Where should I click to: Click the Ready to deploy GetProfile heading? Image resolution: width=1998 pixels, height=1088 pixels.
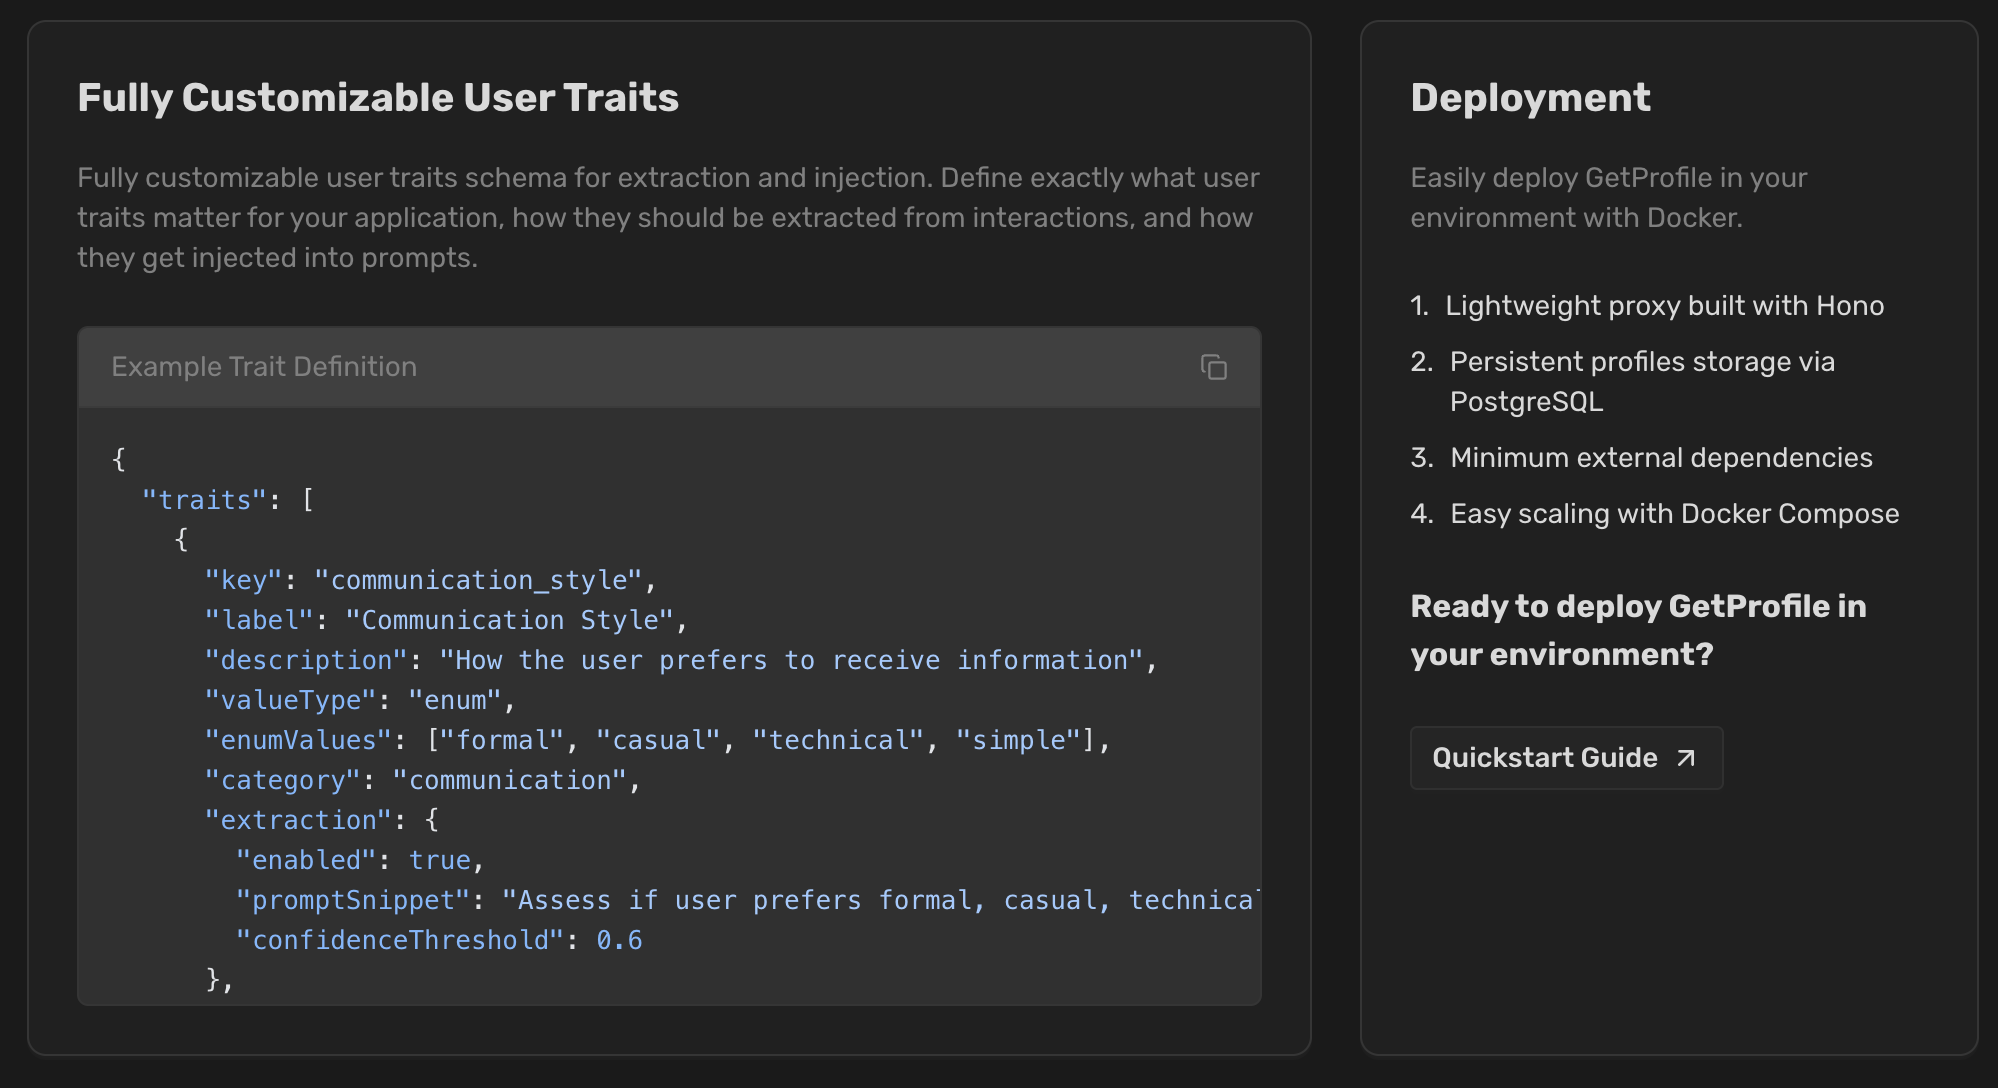coord(1638,630)
